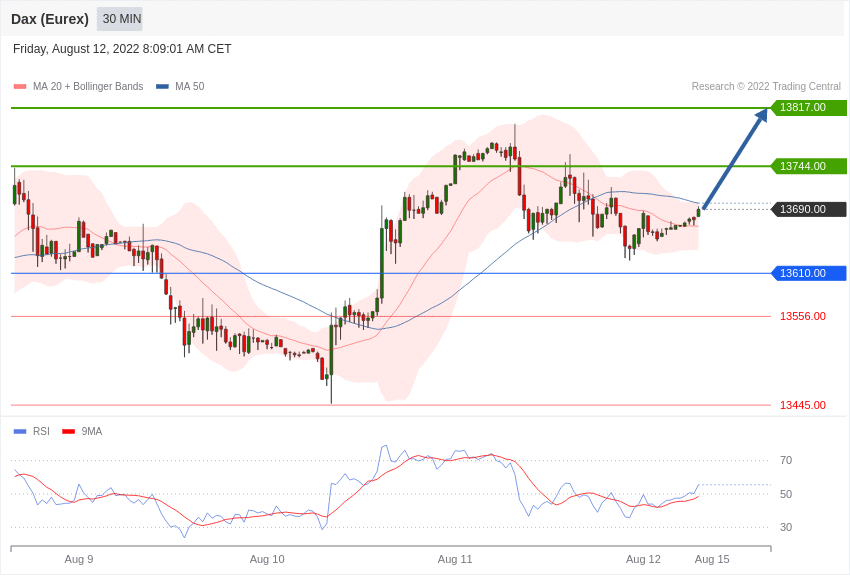
Task: Click the pink MA 20 legend swatch
Action: tap(20, 87)
